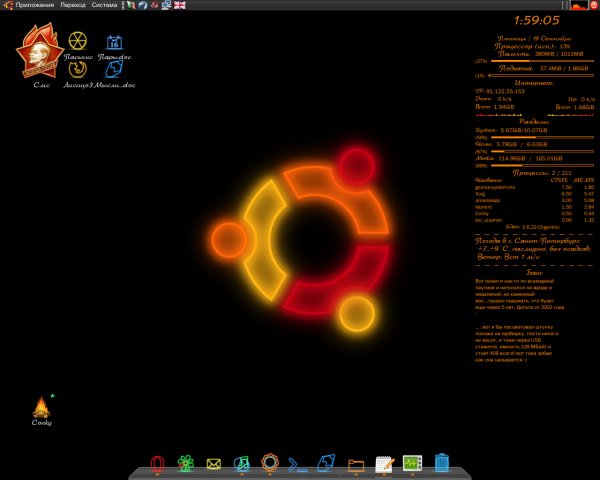Open the Opera browser in the dock
The image size is (600, 480).
157,463
